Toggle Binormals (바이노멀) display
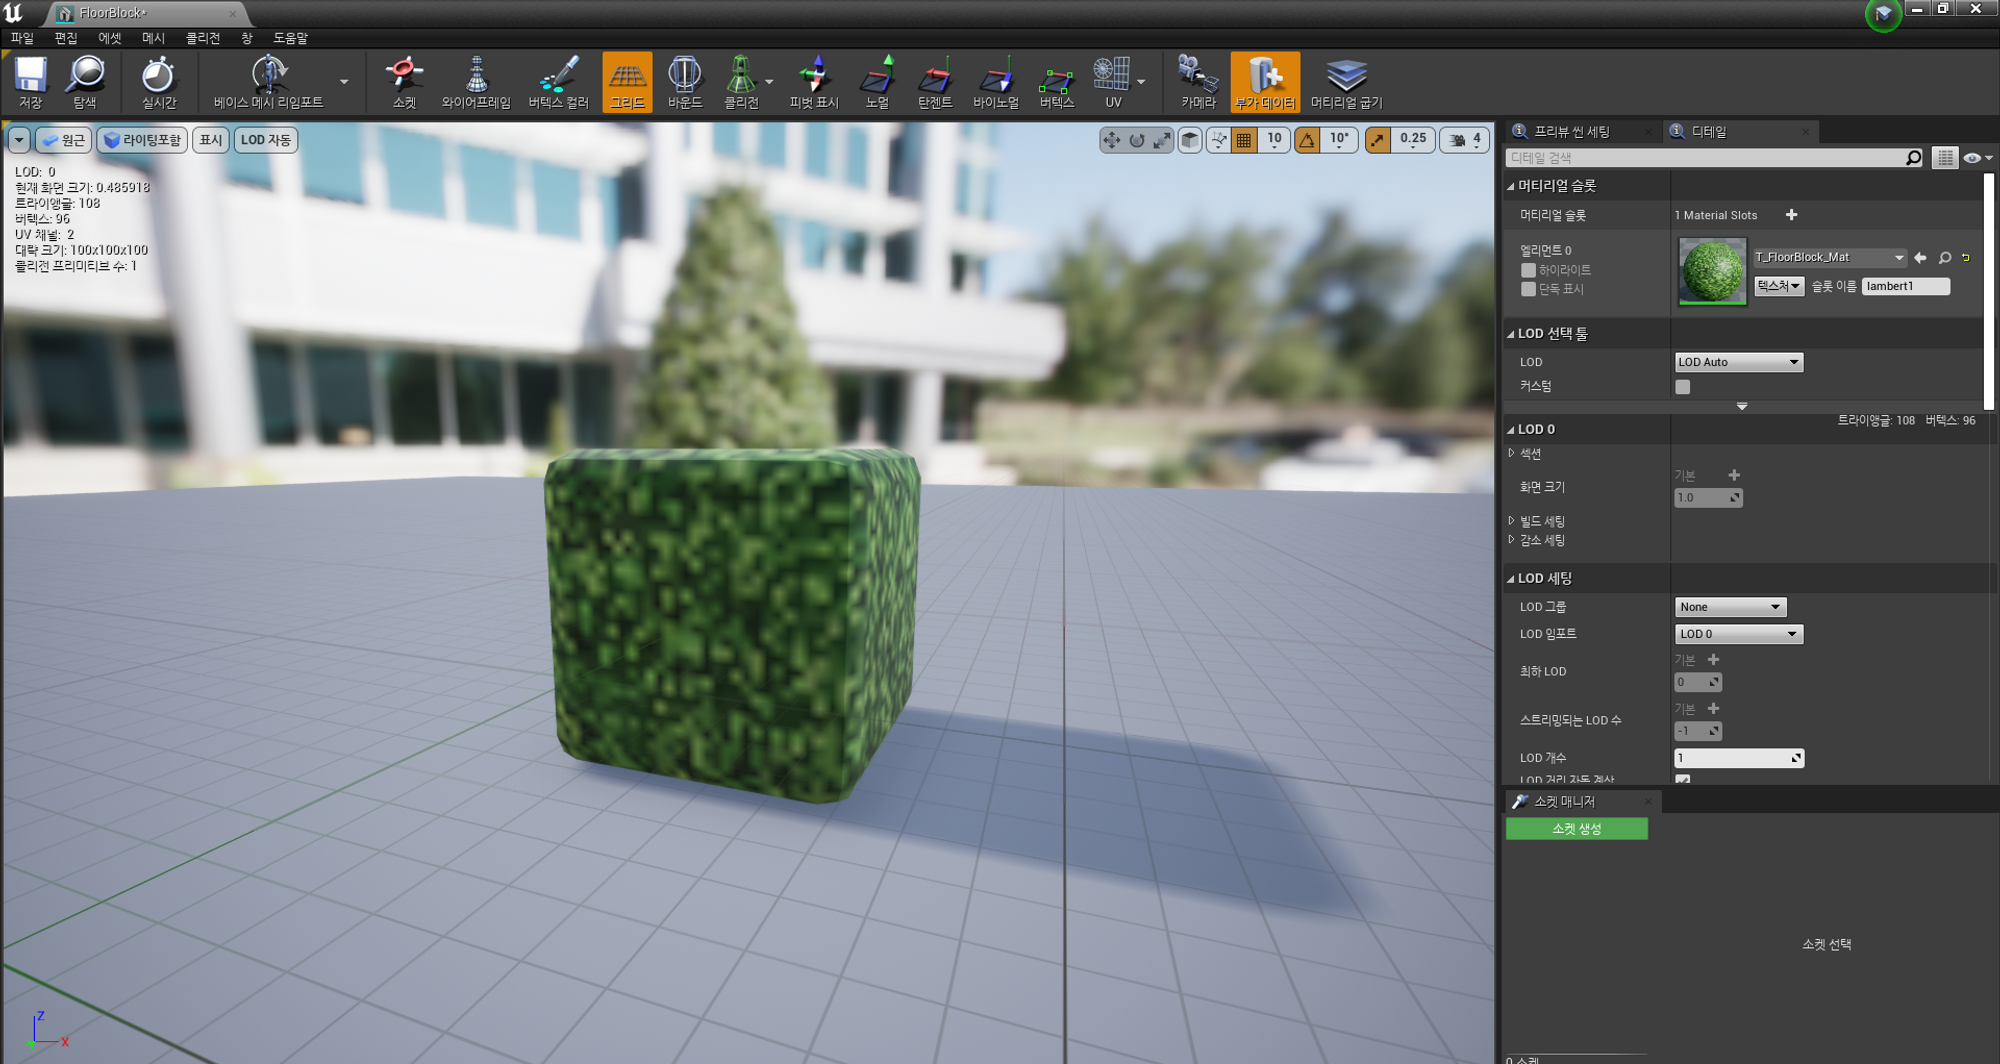This screenshot has height=1064, width=2000. point(996,82)
